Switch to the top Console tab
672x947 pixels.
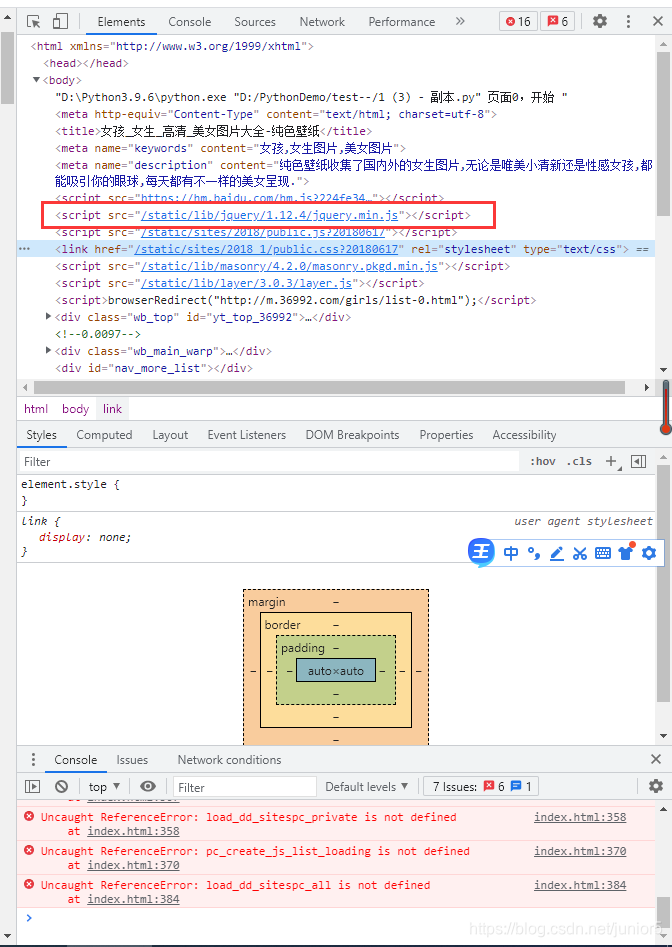pyautogui.click(x=190, y=22)
